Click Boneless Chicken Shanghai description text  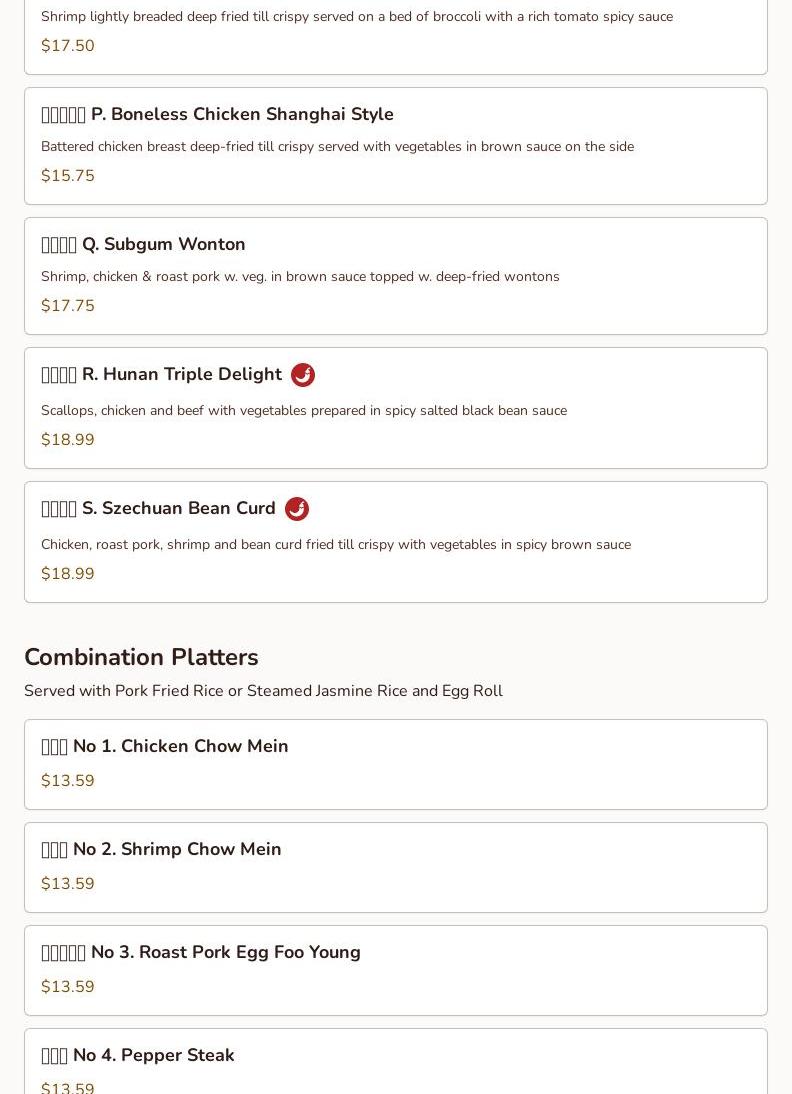click(337, 147)
